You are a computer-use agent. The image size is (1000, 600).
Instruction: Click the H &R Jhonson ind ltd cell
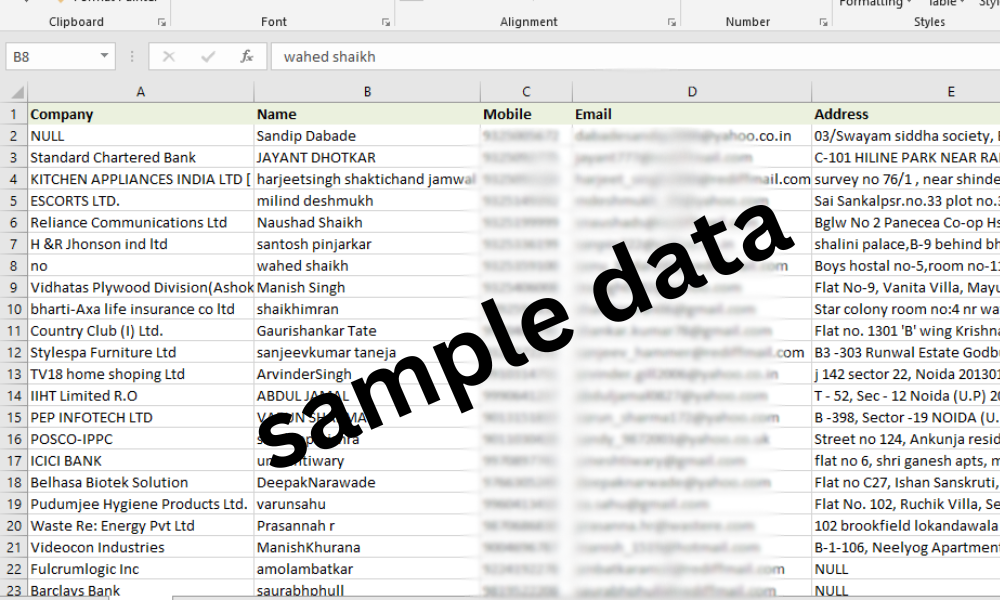[141, 244]
